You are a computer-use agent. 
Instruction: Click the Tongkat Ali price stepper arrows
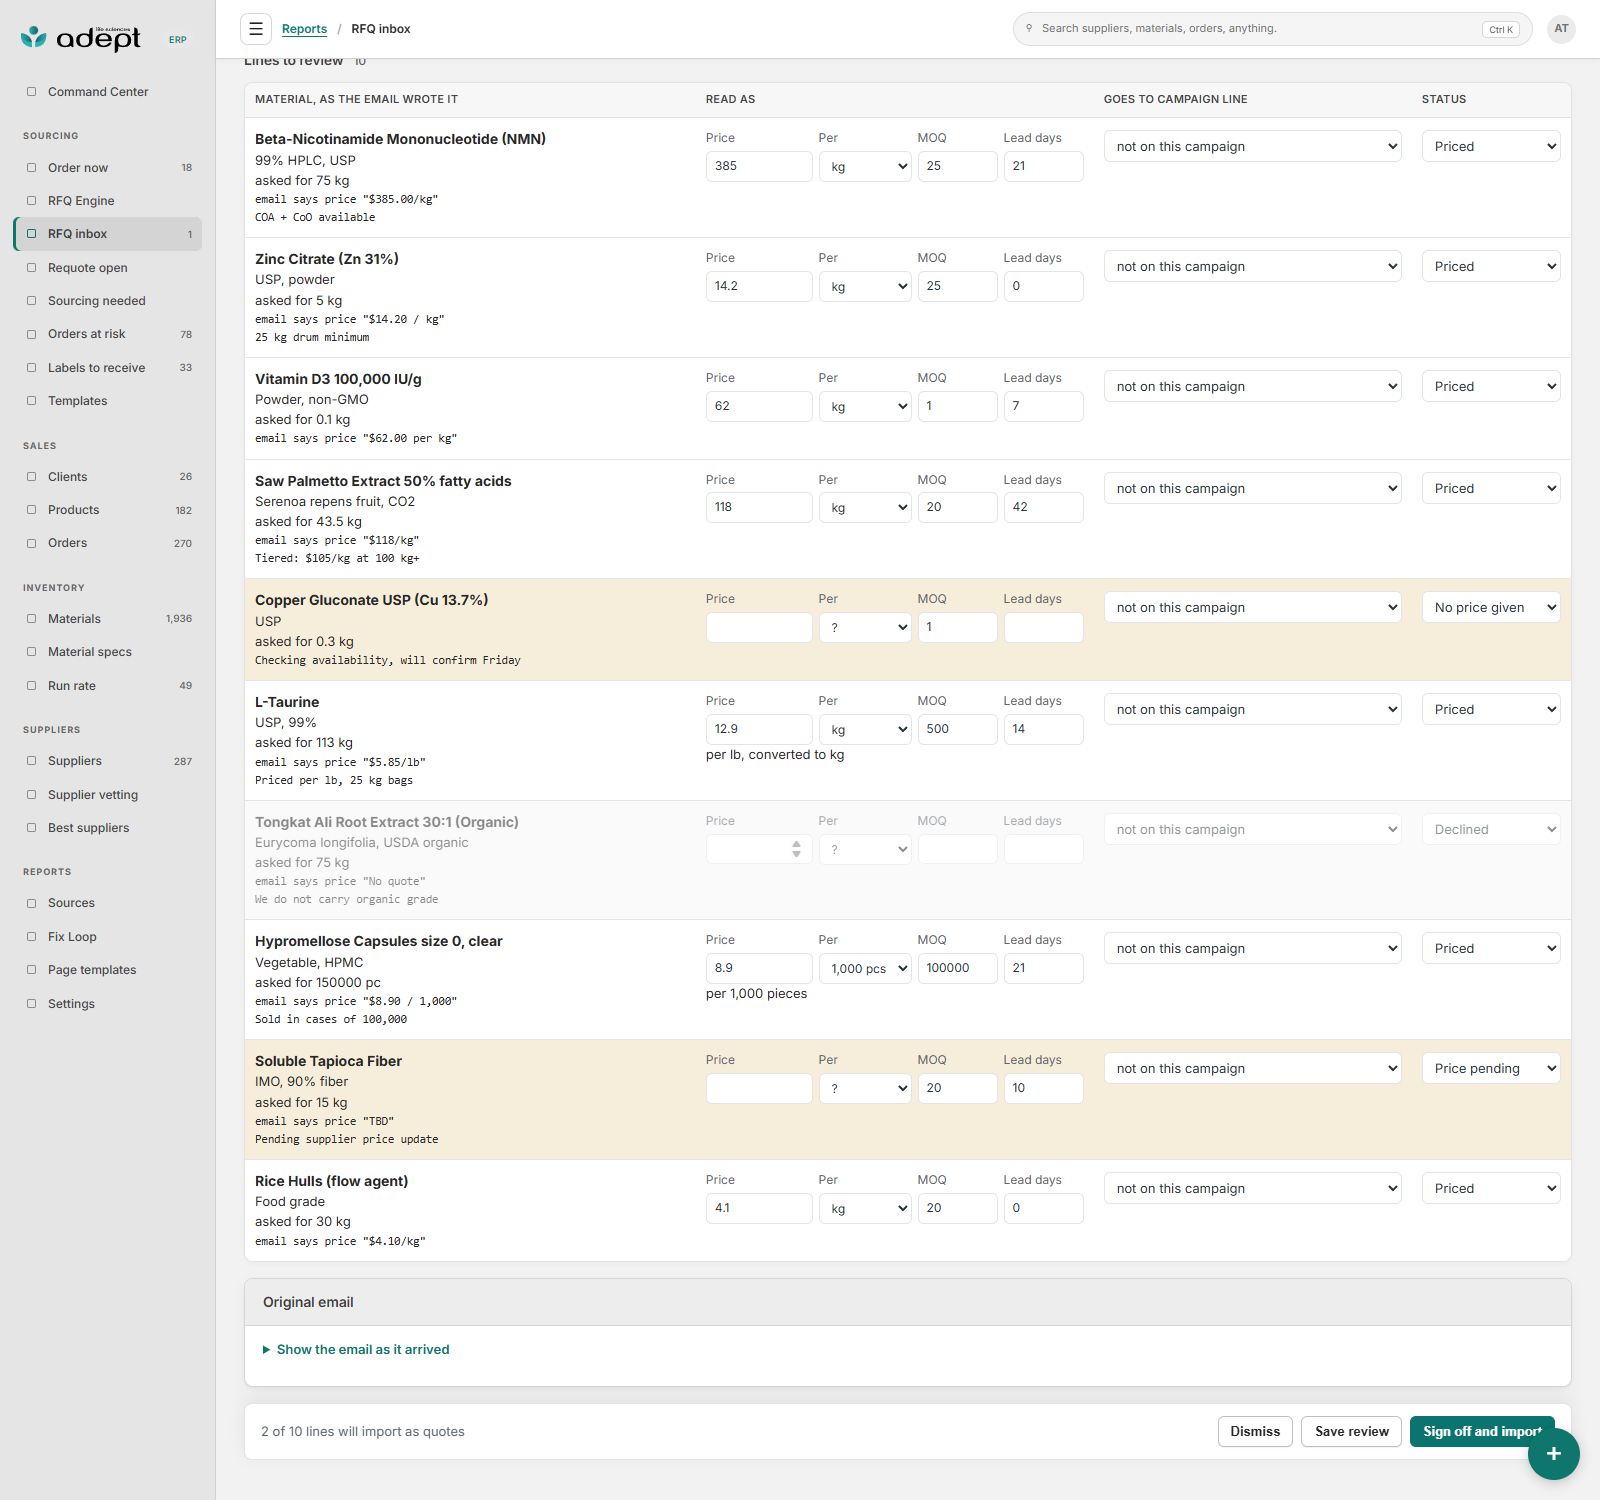(x=796, y=849)
